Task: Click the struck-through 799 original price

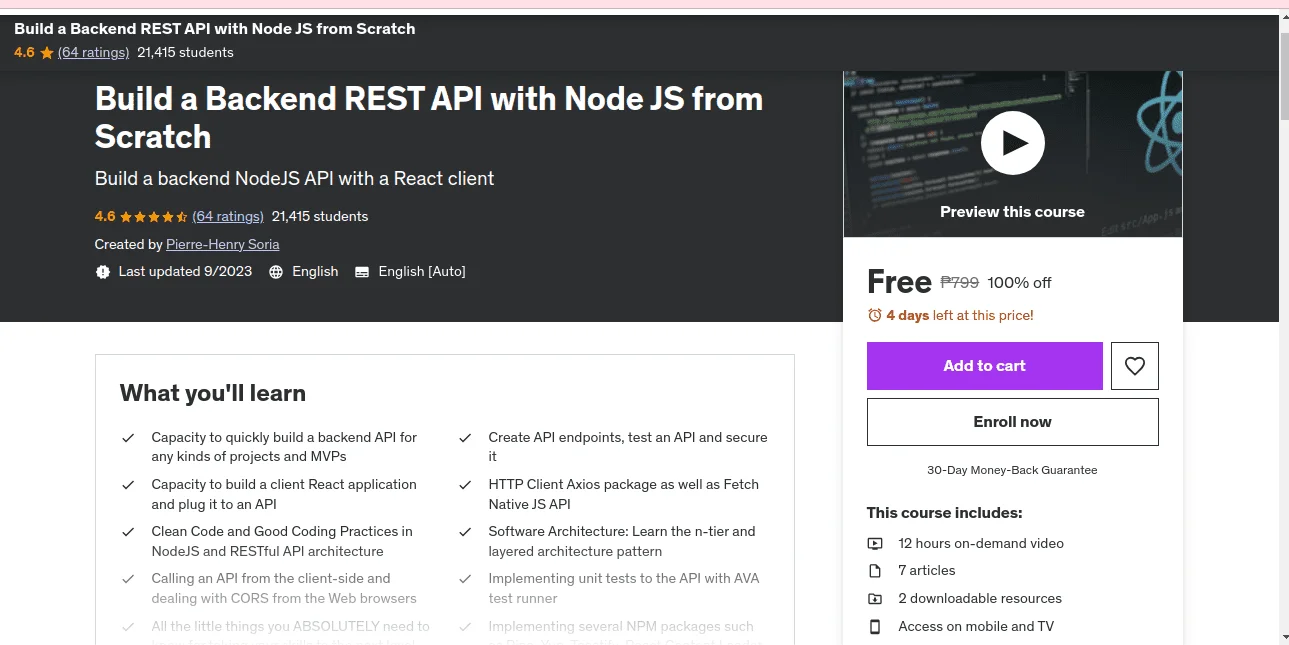Action: [x=960, y=283]
